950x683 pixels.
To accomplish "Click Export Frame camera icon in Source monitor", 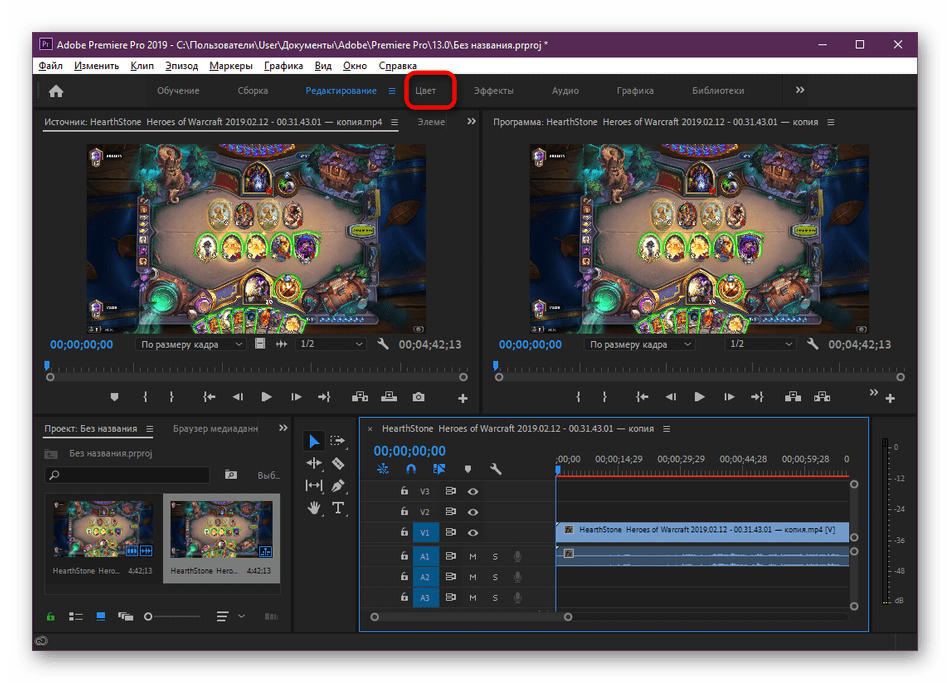I will pos(418,397).
